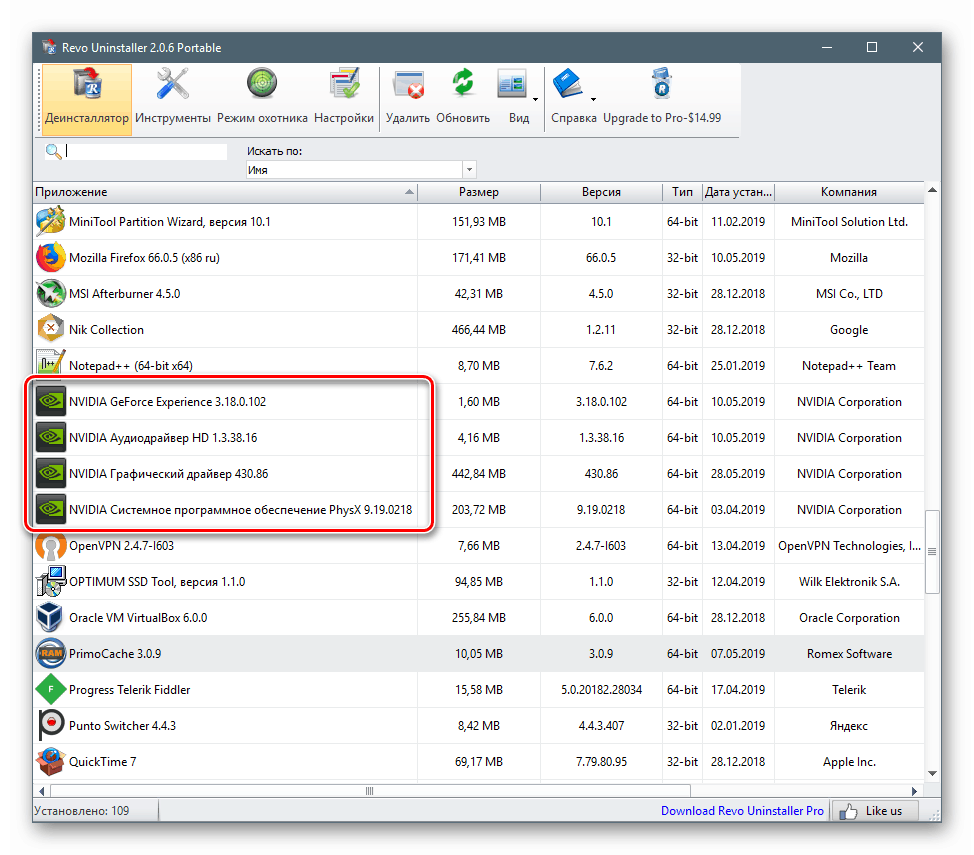The image size is (974, 855).
Task: Open the Деинсталлятор toolbar section
Action: (x=87, y=99)
